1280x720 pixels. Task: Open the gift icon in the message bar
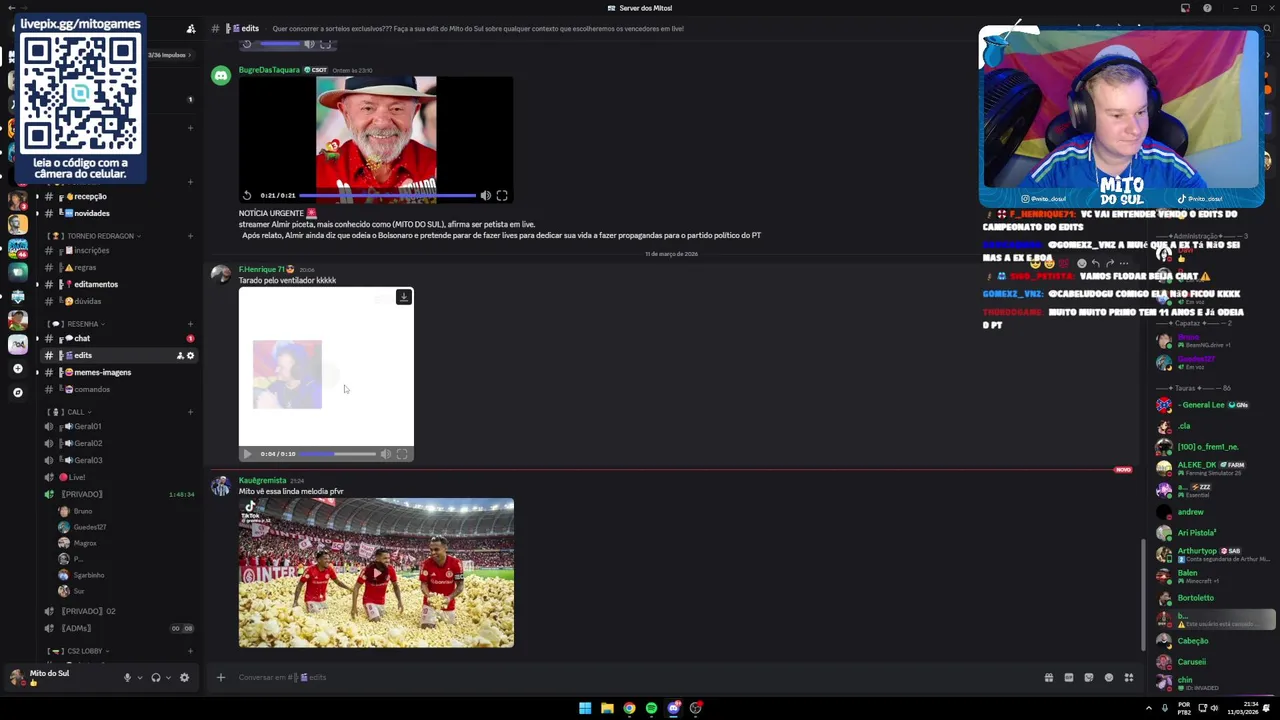(x=1048, y=677)
